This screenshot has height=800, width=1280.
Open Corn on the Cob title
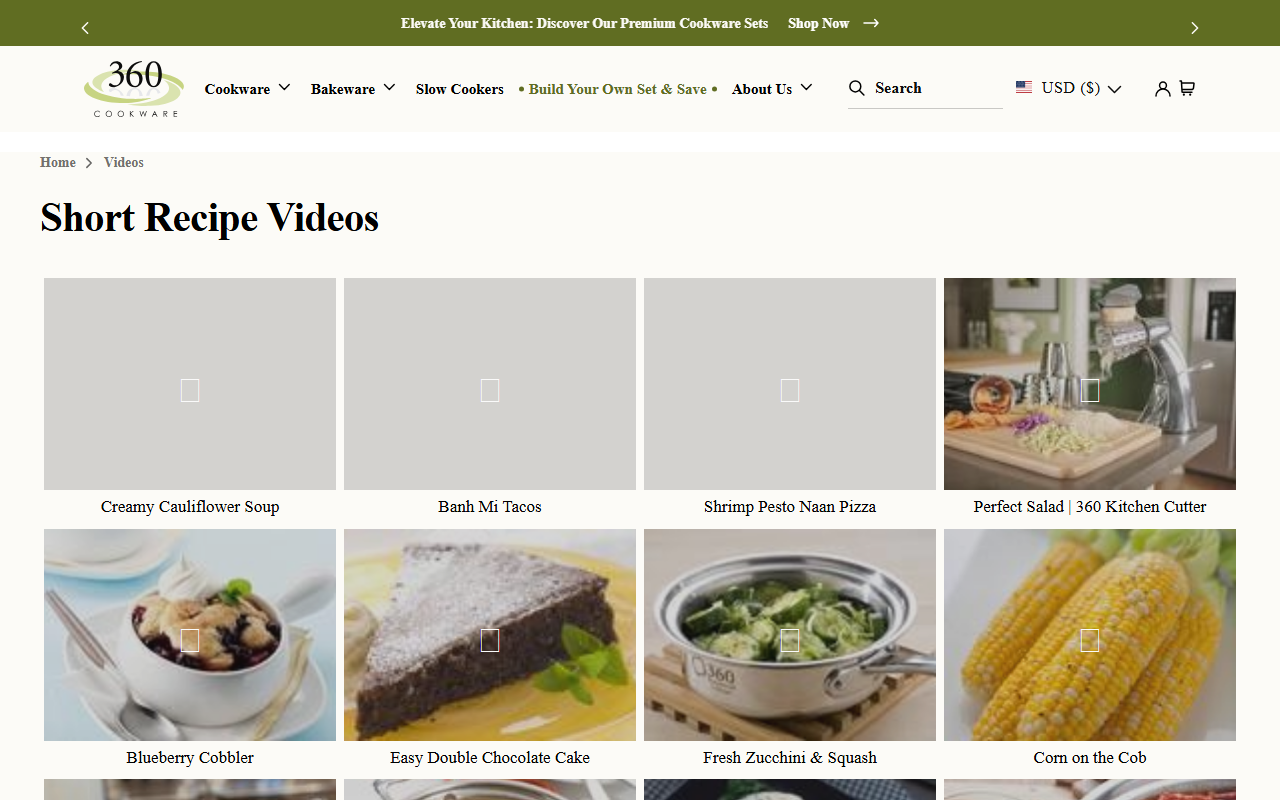click(1090, 758)
